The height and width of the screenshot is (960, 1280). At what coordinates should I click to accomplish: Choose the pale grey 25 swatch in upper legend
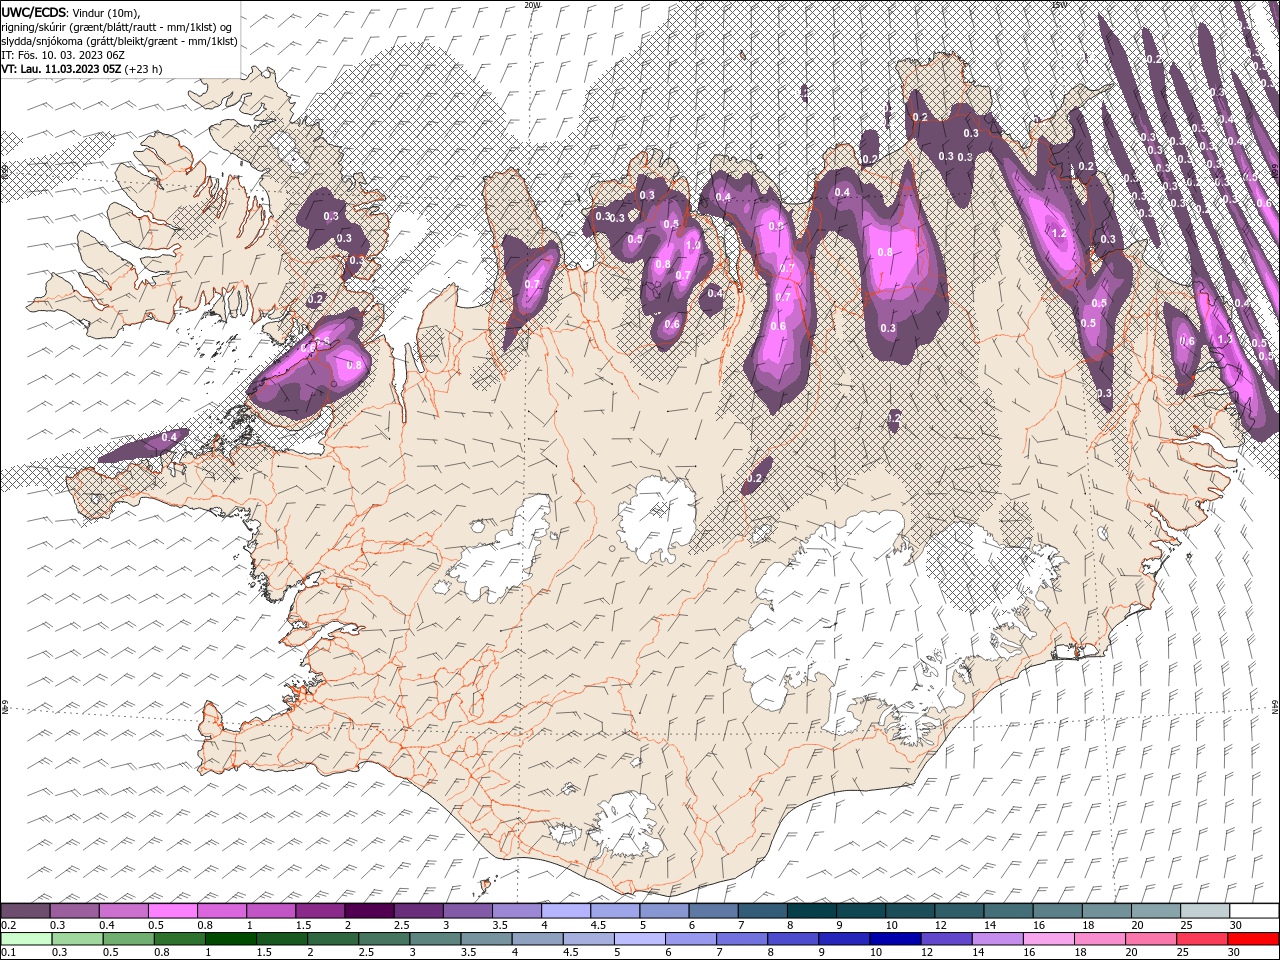click(x=1206, y=911)
